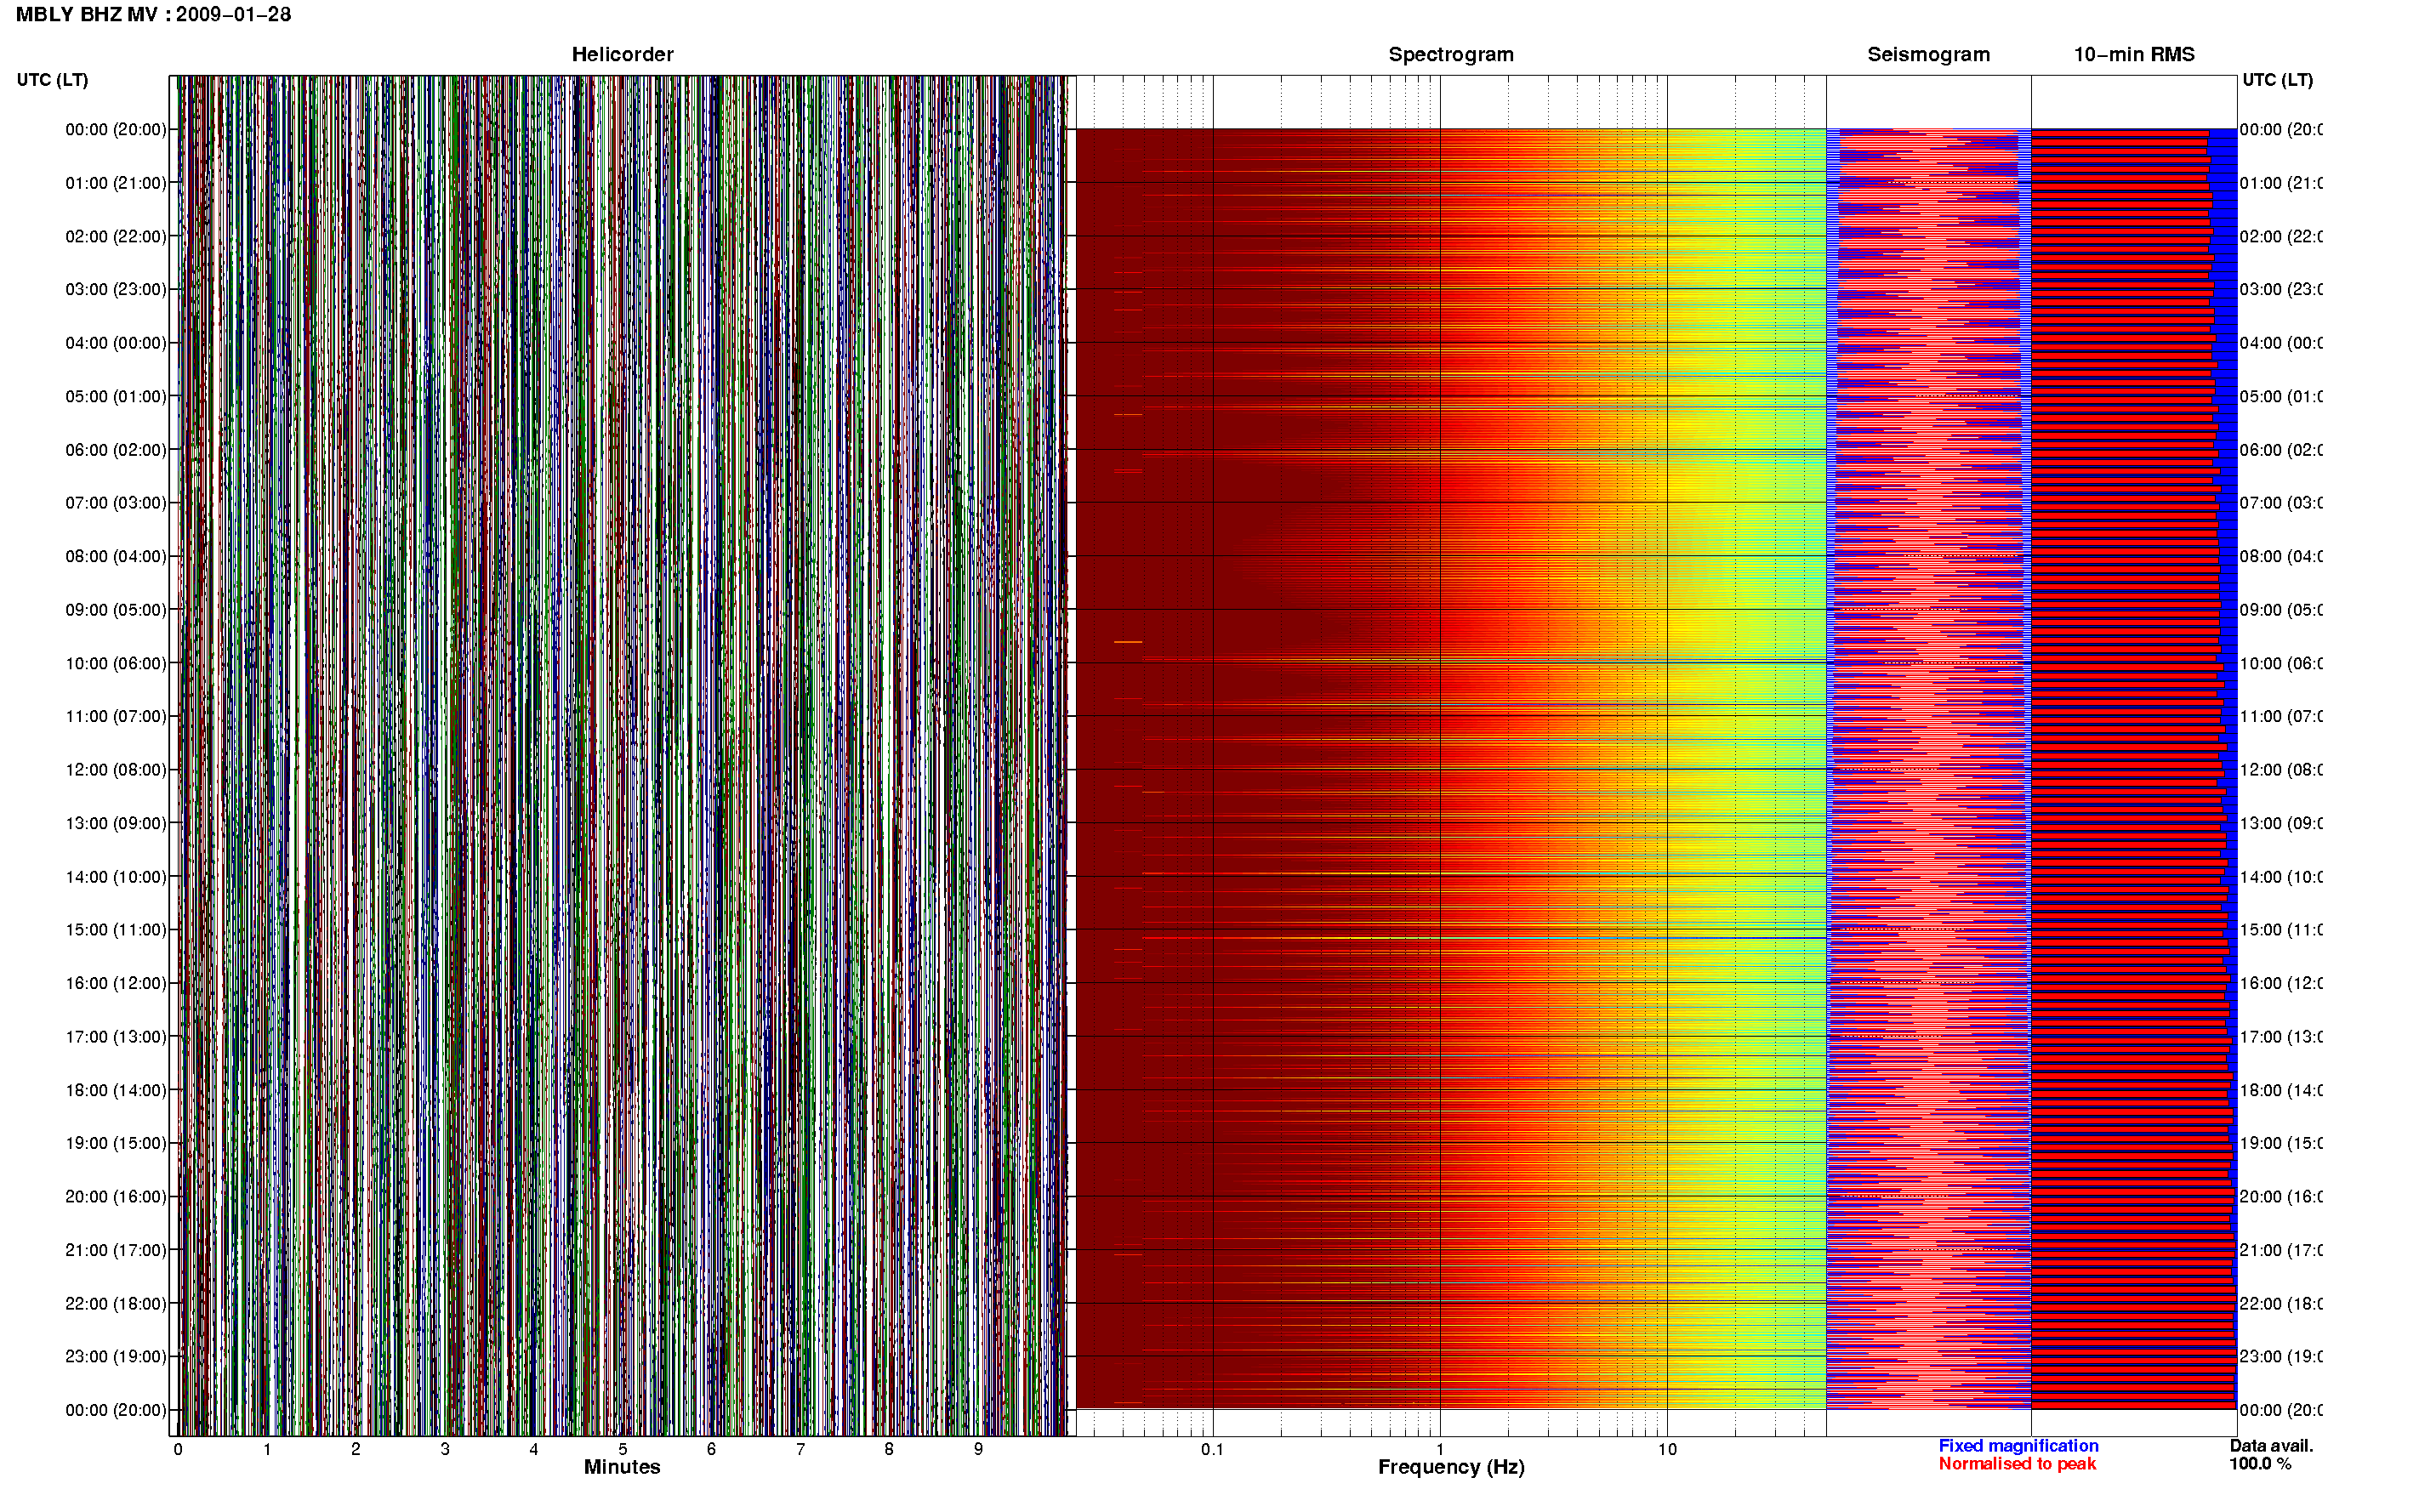Select the right-side '03:00 (23:0' time label
2419x1512 pixels.
tap(2281, 290)
